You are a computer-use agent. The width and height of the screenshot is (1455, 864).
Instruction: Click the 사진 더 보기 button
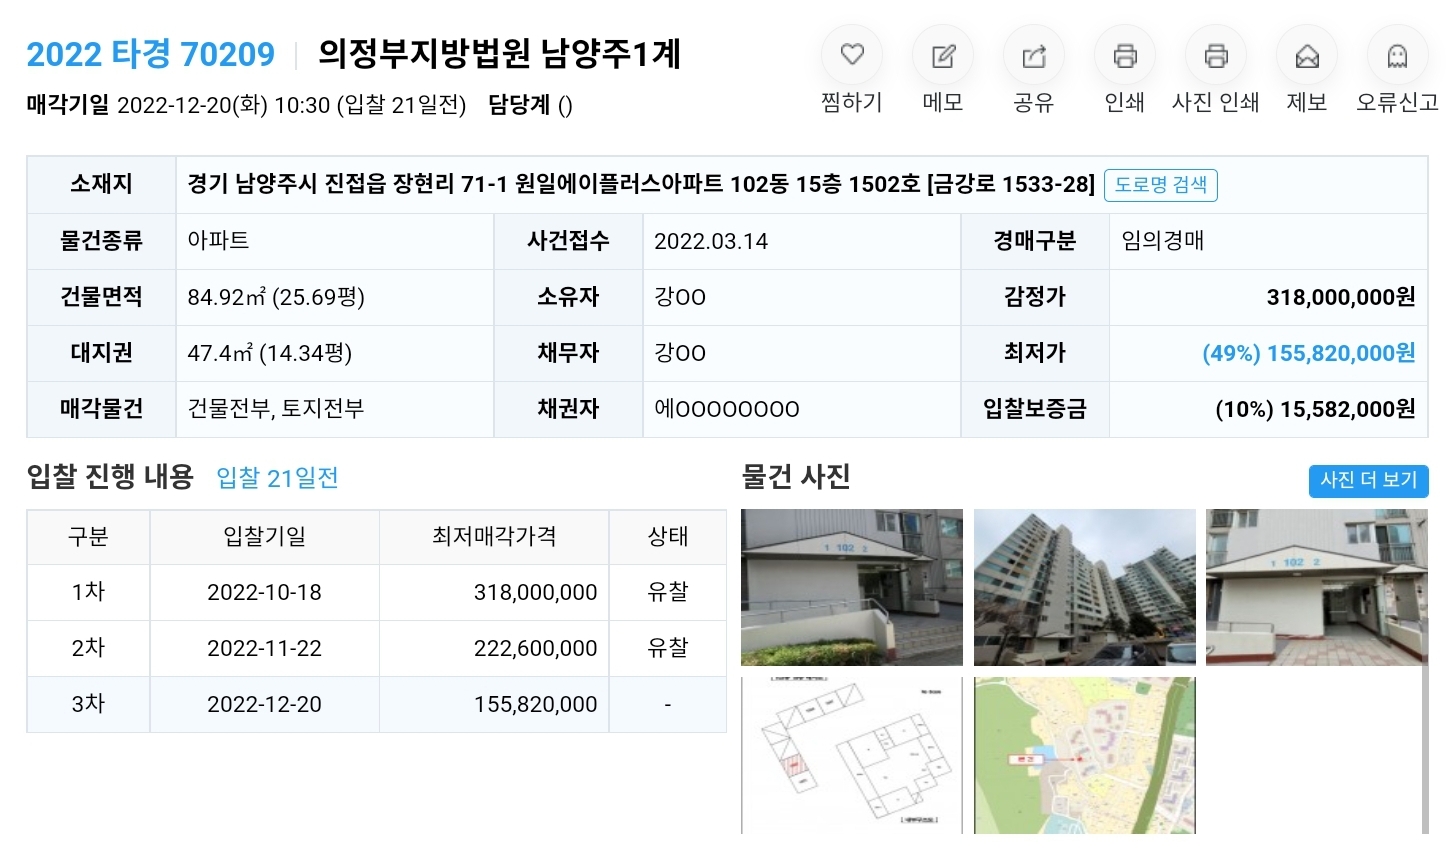(x=1368, y=480)
